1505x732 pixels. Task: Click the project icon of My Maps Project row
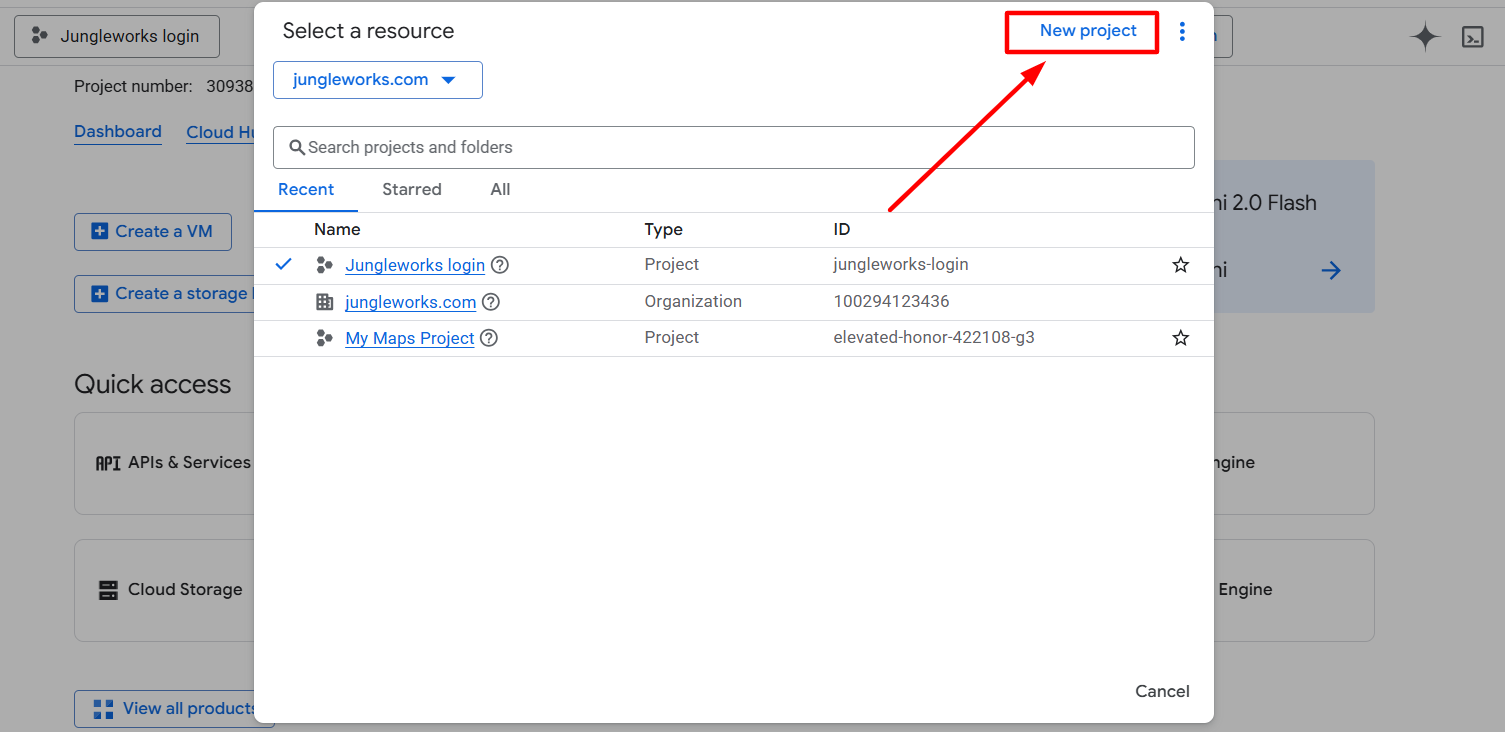pos(324,338)
